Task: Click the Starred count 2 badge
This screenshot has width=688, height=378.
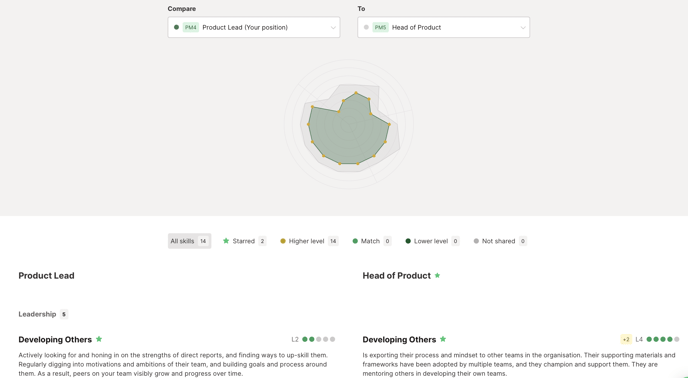Action: tap(262, 241)
